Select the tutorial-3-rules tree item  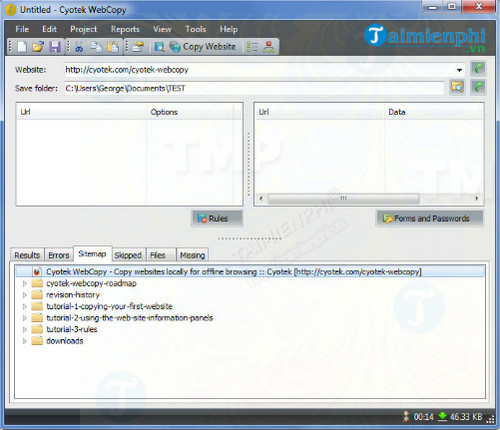(72, 329)
